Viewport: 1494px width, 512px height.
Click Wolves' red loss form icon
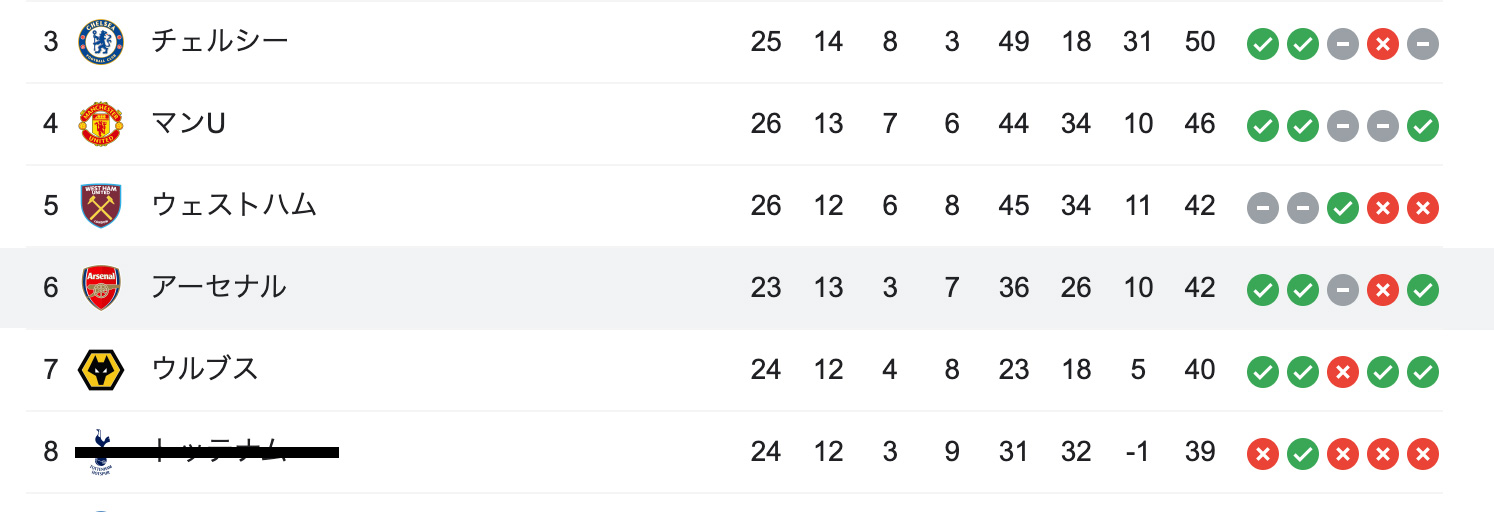(x=1343, y=372)
